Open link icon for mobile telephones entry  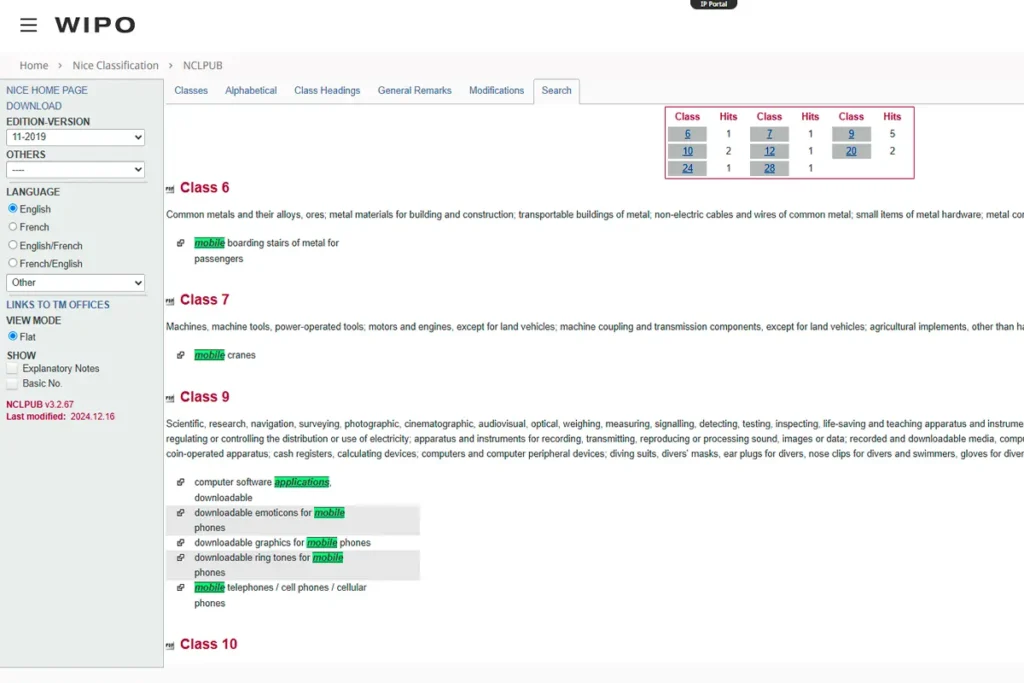click(x=181, y=588)
